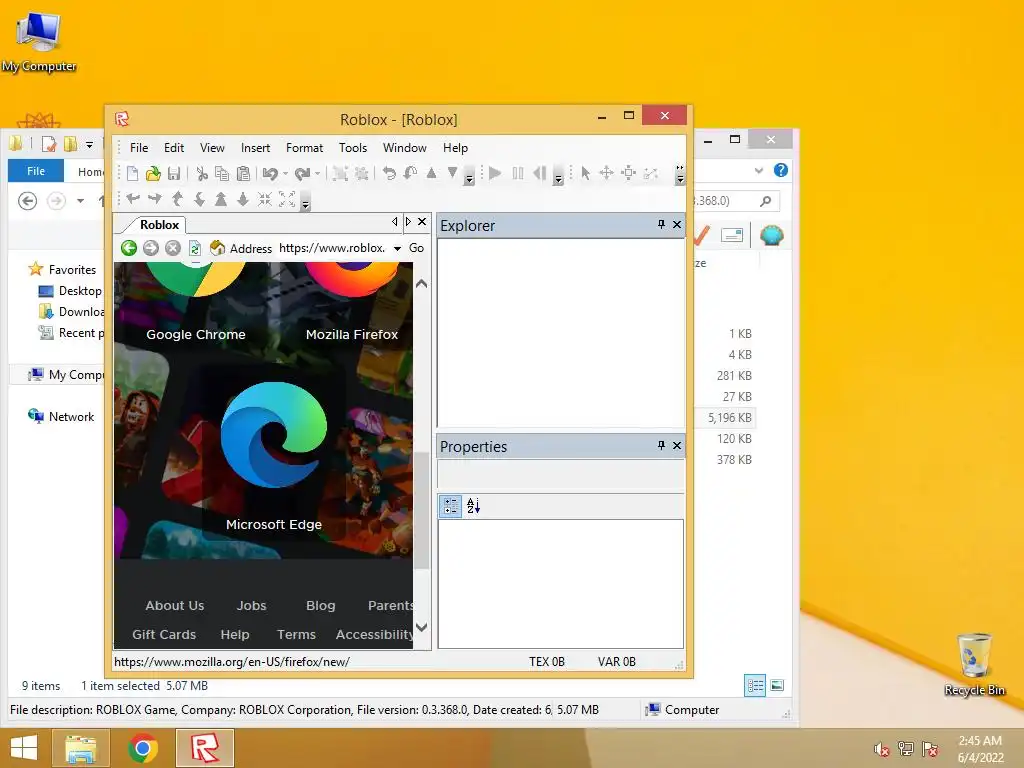Click the browser Back green arrow
1024x768 pixels.
click(129, 248)
